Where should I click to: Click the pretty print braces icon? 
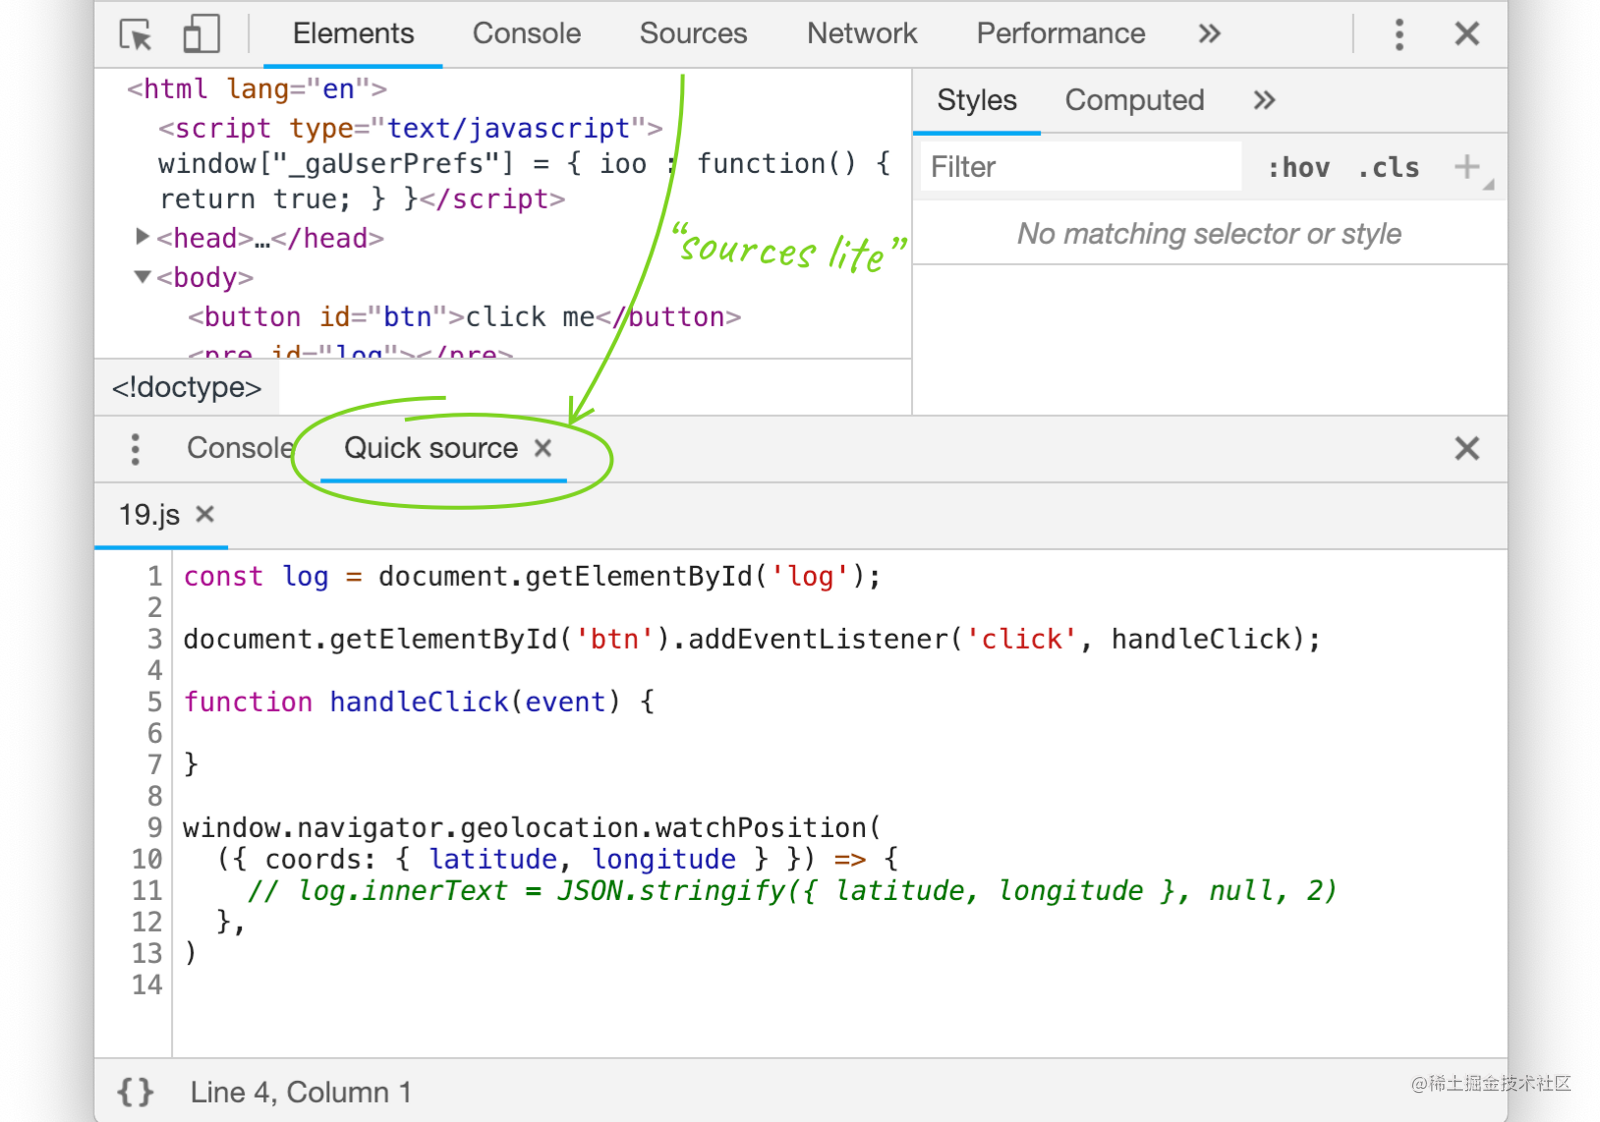pyautogui.click(x=136, y=1092)
